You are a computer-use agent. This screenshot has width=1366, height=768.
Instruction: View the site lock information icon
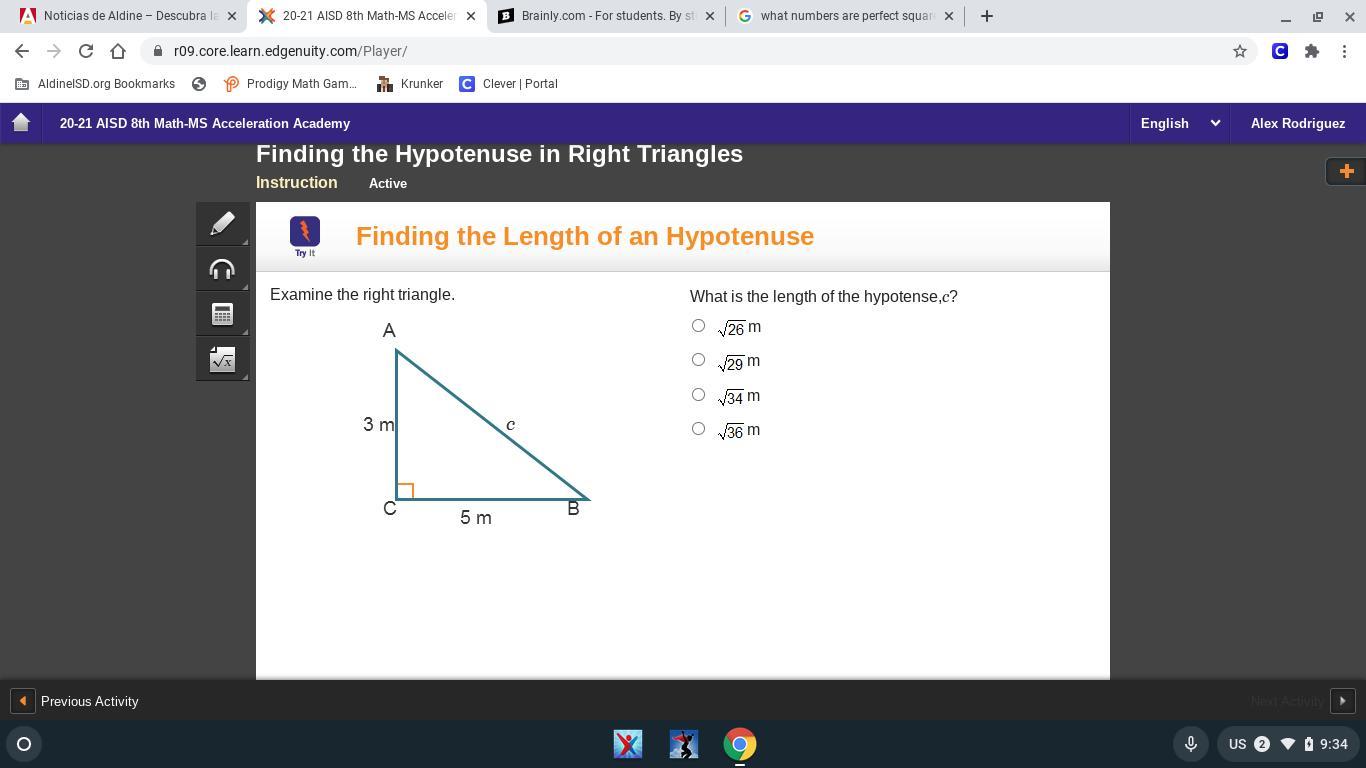pyautogui.click(x=158, y=51)
